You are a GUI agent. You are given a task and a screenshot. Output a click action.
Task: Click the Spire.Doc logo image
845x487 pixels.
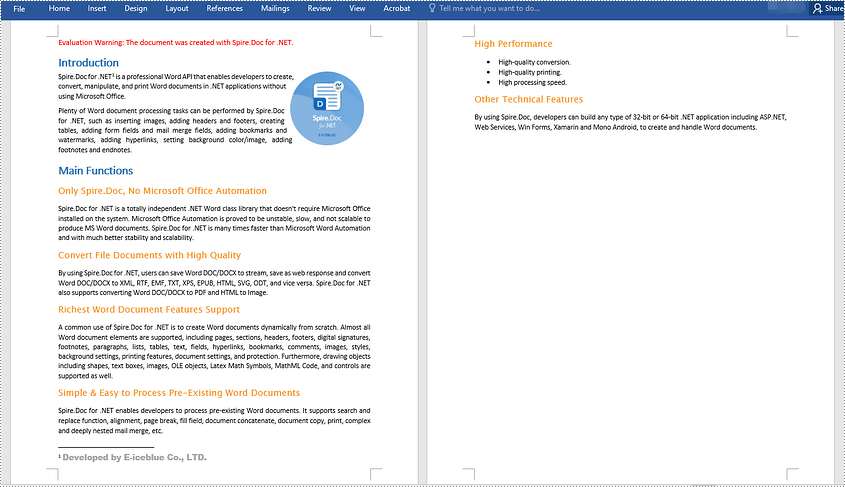click(327, 108)
